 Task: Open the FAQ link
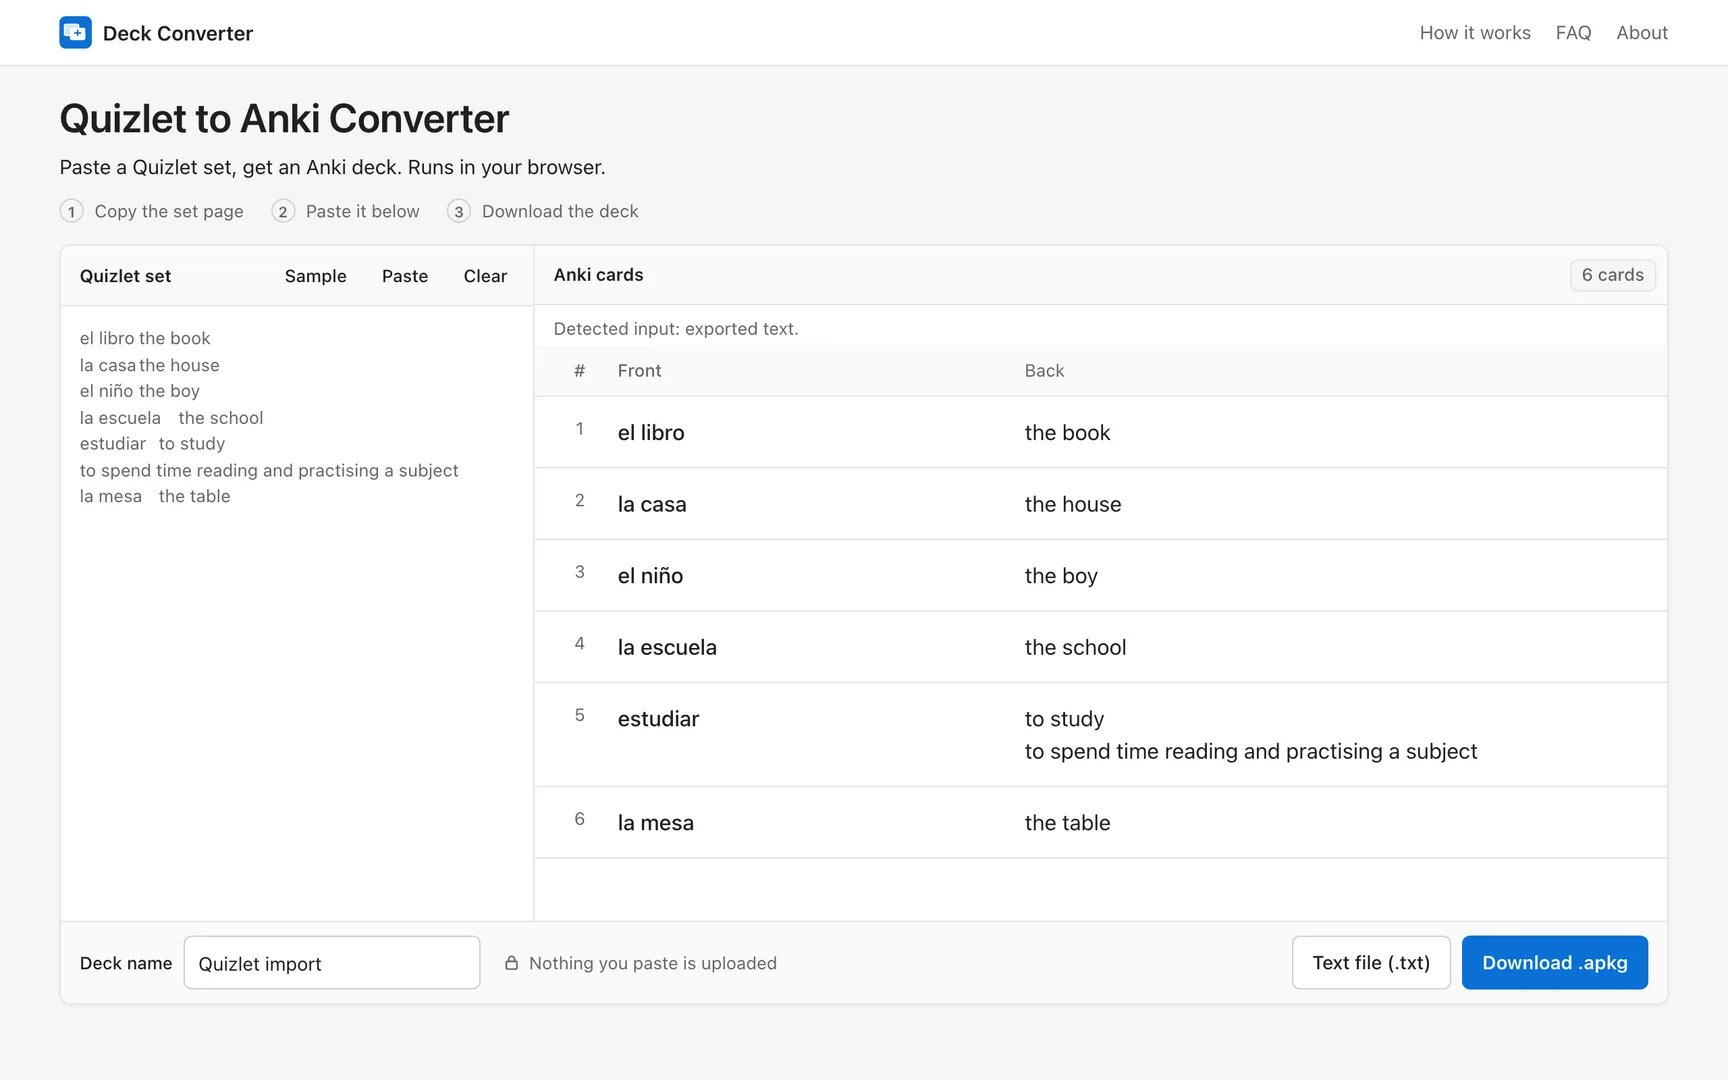click(1573, 33)
